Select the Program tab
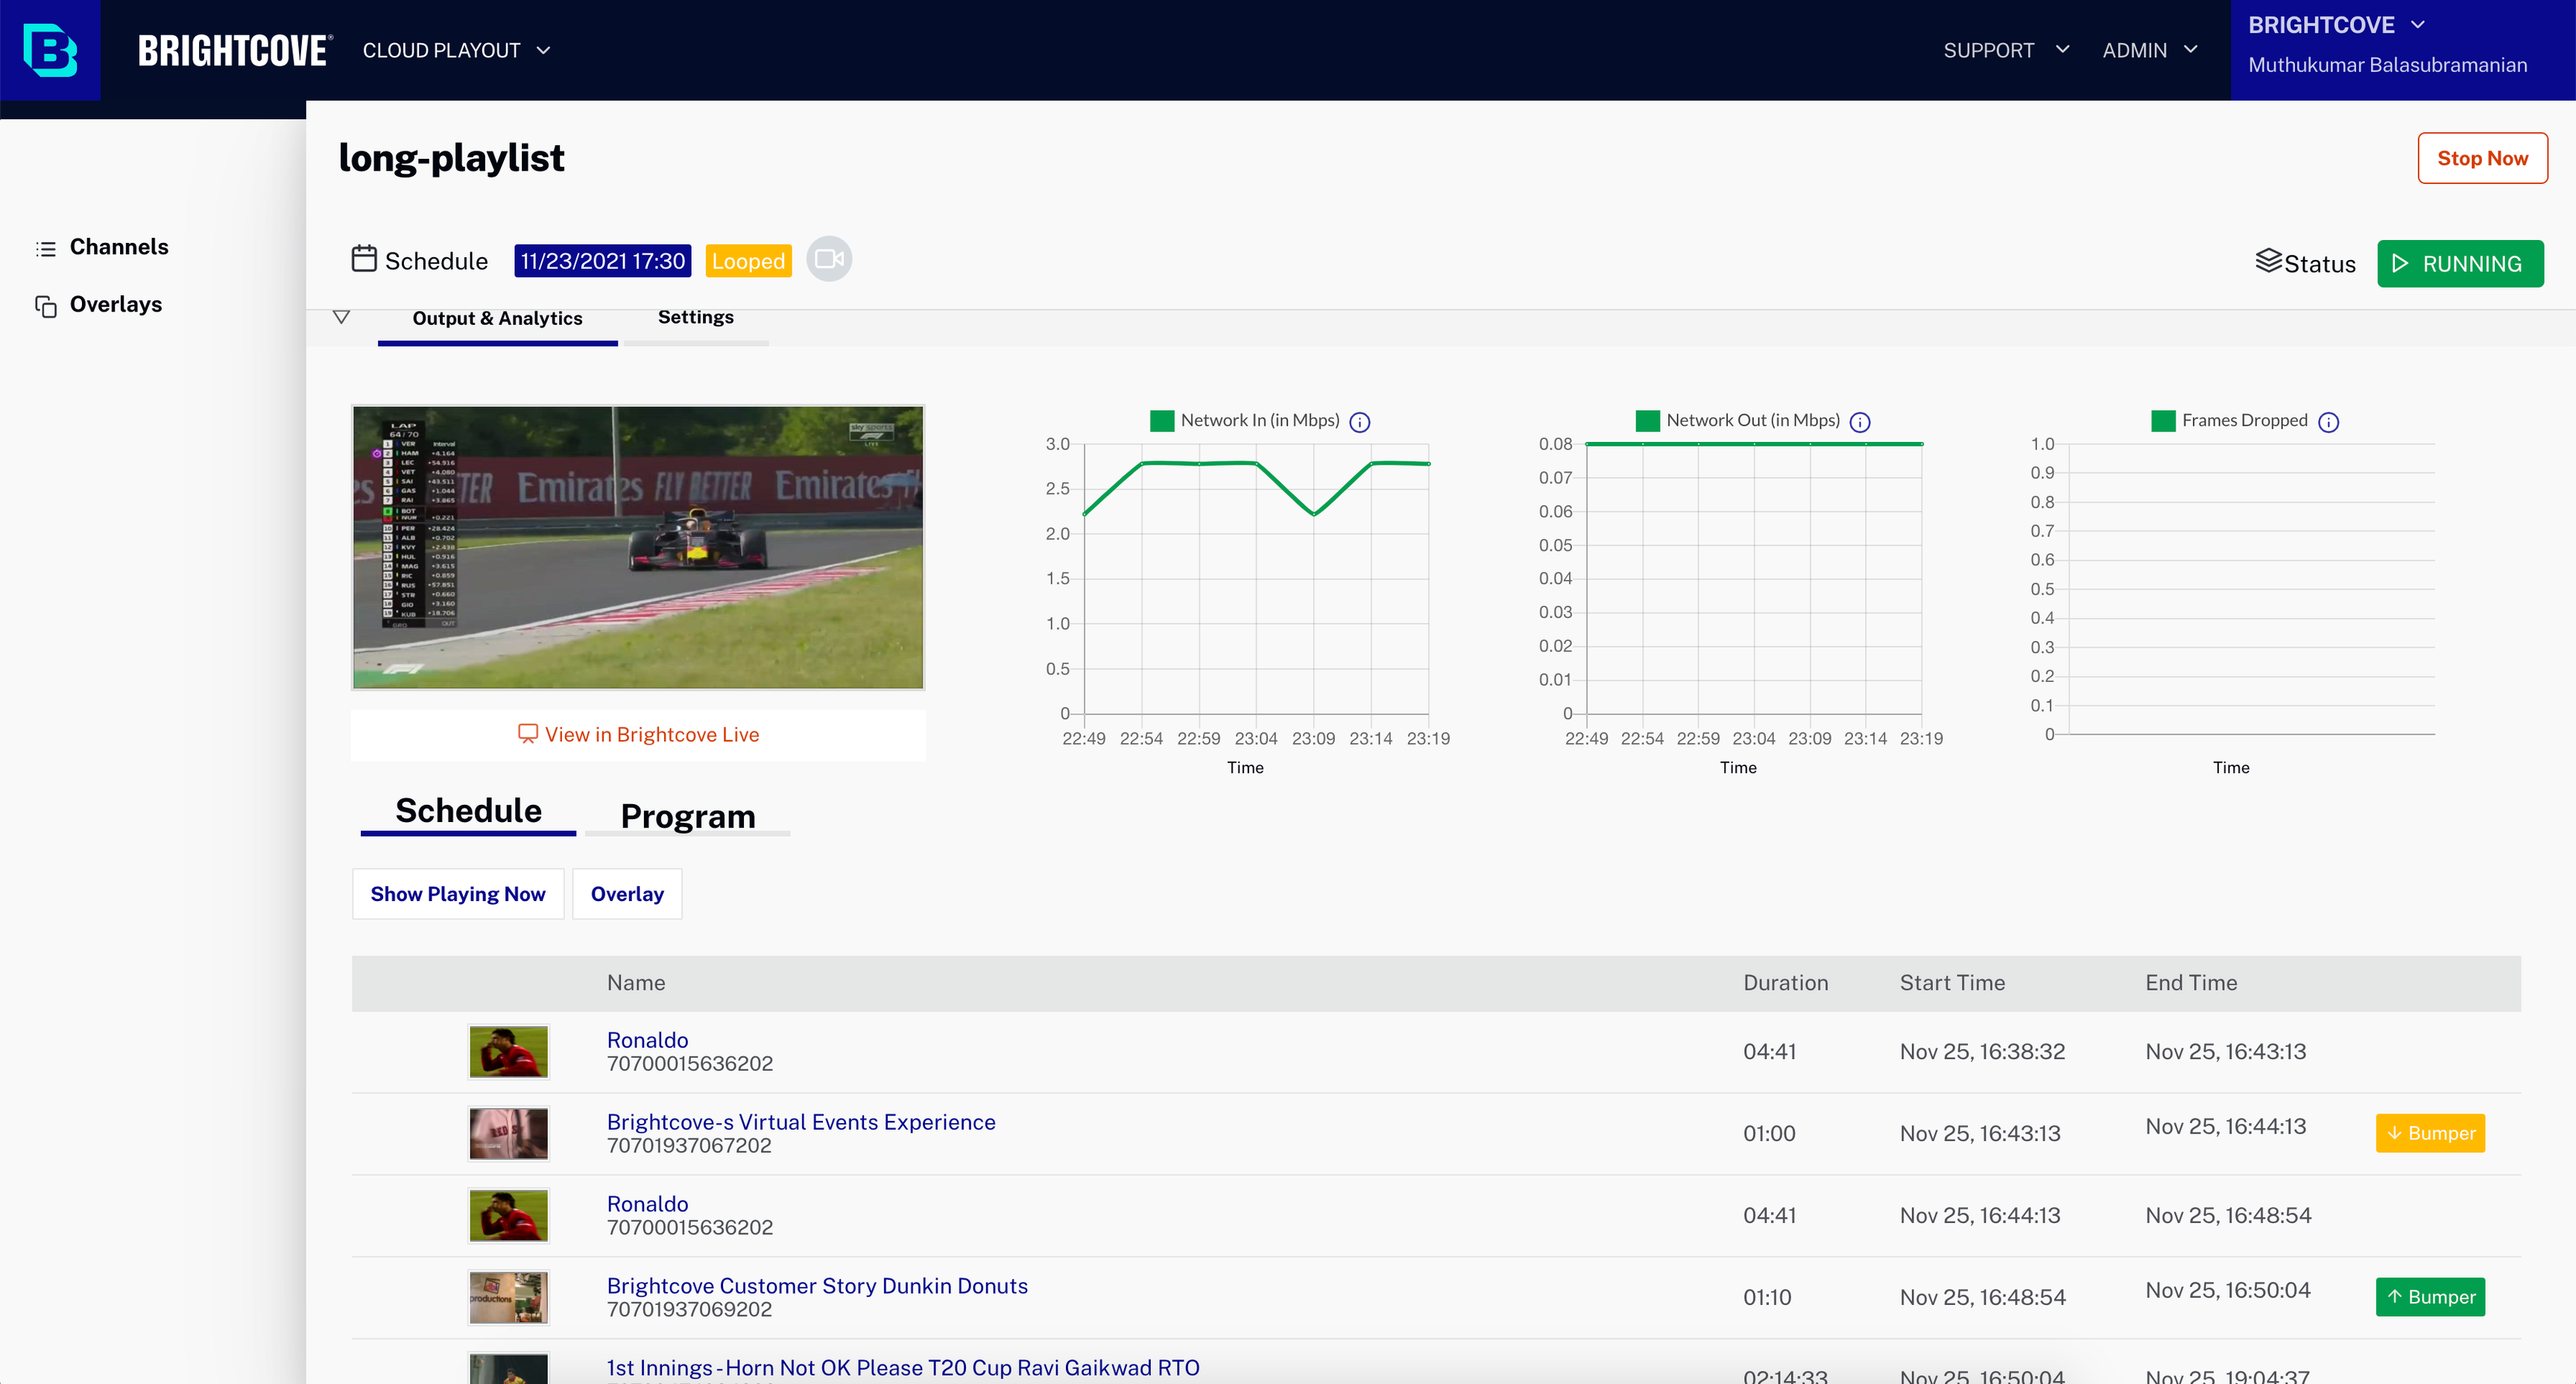The width and height of the screenshot is (2576, 1384). click(x=688, y=816)
